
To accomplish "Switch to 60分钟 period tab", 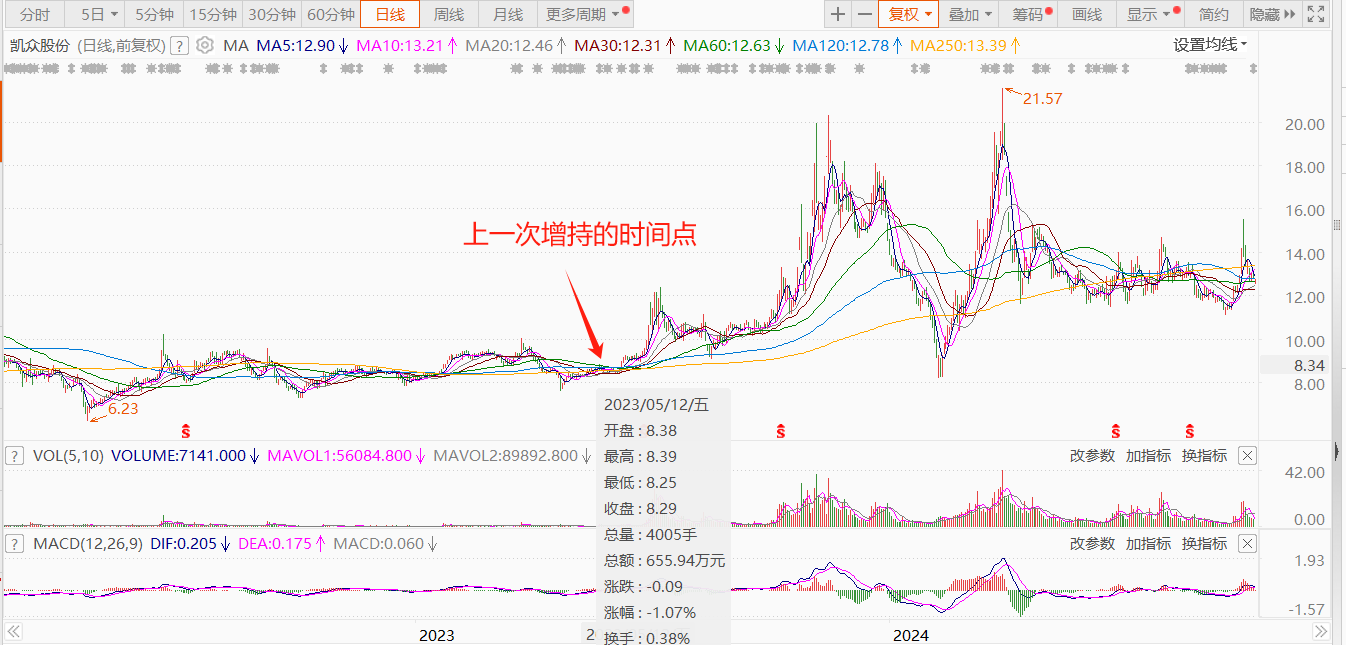I will point(330,14).
